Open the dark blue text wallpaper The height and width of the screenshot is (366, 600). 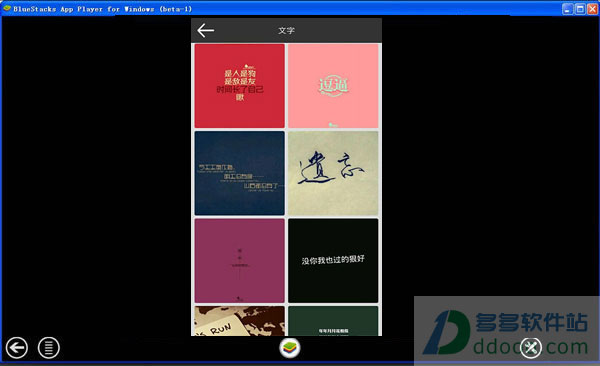pyautogui.click(x=240, y=173)
